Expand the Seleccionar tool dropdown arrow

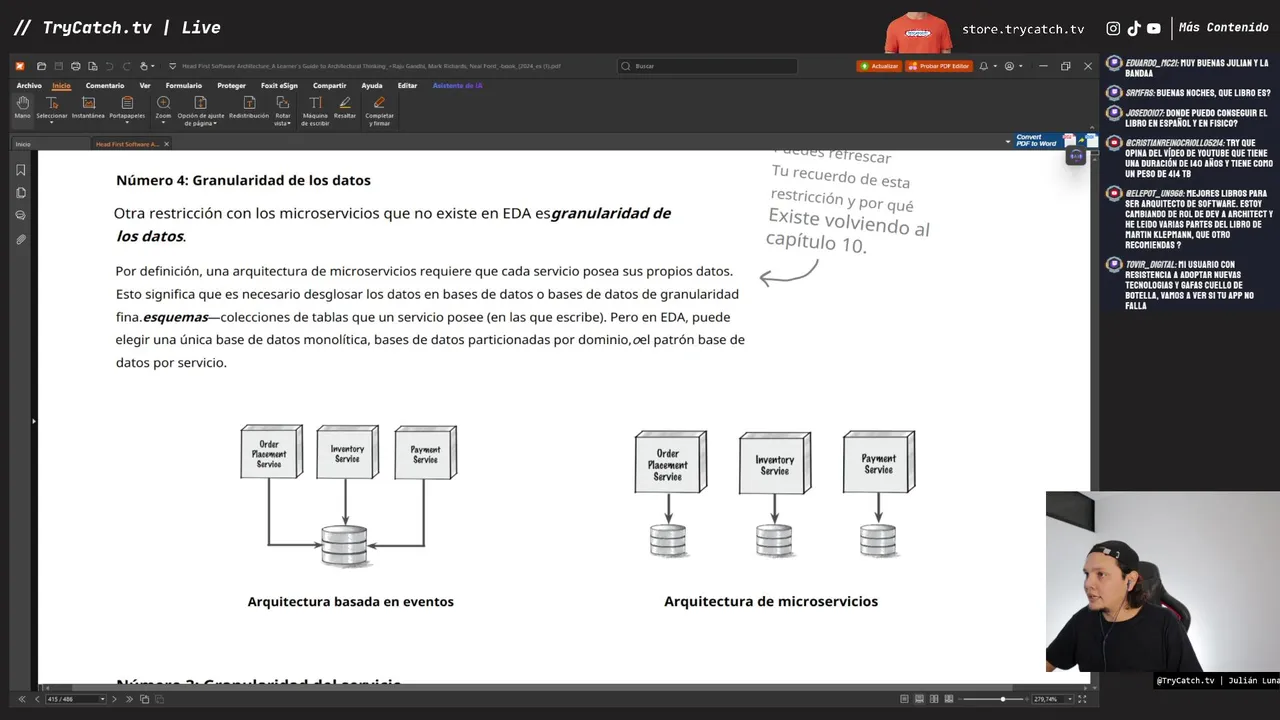[52, 123]
